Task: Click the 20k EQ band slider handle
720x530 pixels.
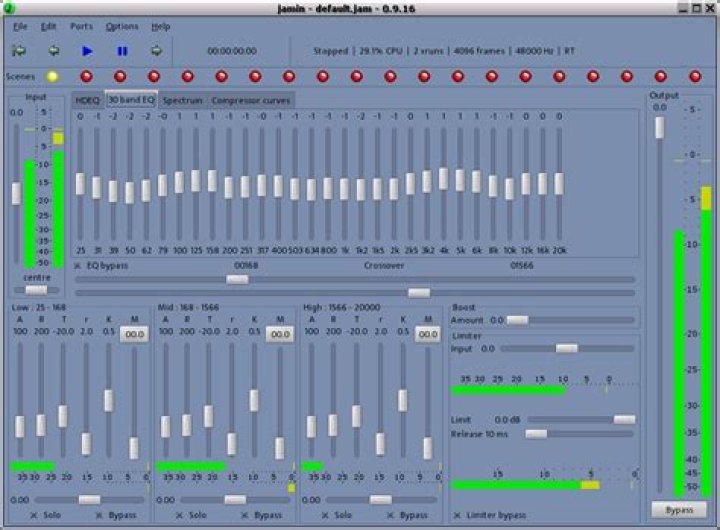Action: (559, 184)
